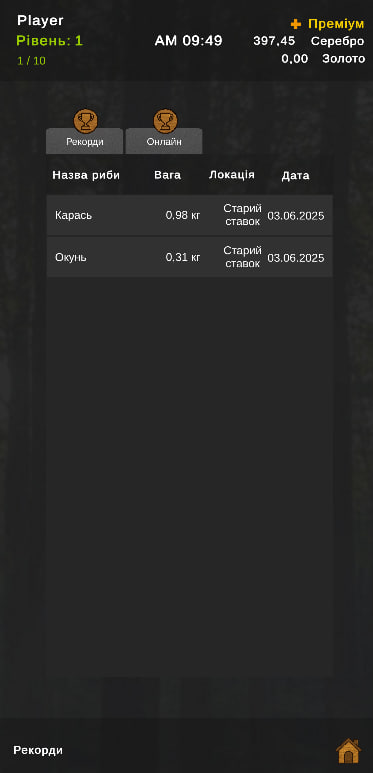This screenshot has width=373, height=773.
Task: Click the Рівень: 1 level label
Action: (49, 41)
